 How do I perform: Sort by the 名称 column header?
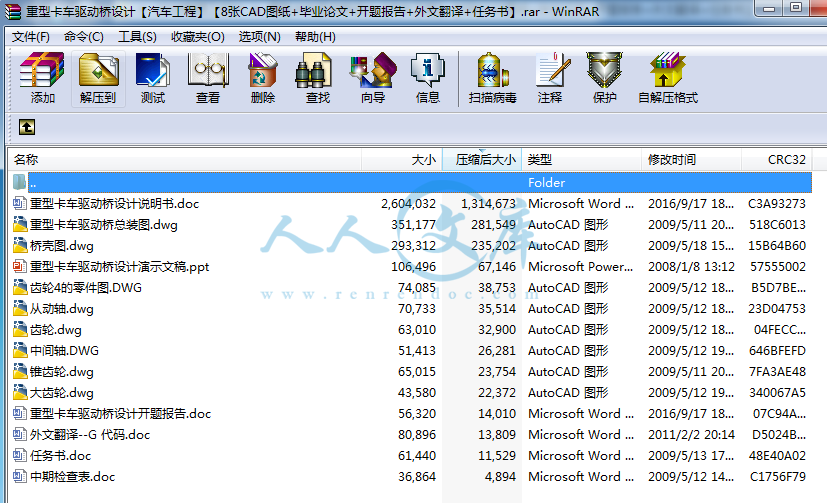[x=185, y=160]
